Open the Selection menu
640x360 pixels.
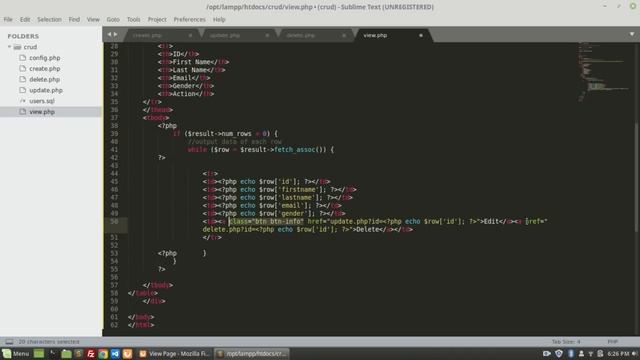pyautogui.click(x=49, y=19)
